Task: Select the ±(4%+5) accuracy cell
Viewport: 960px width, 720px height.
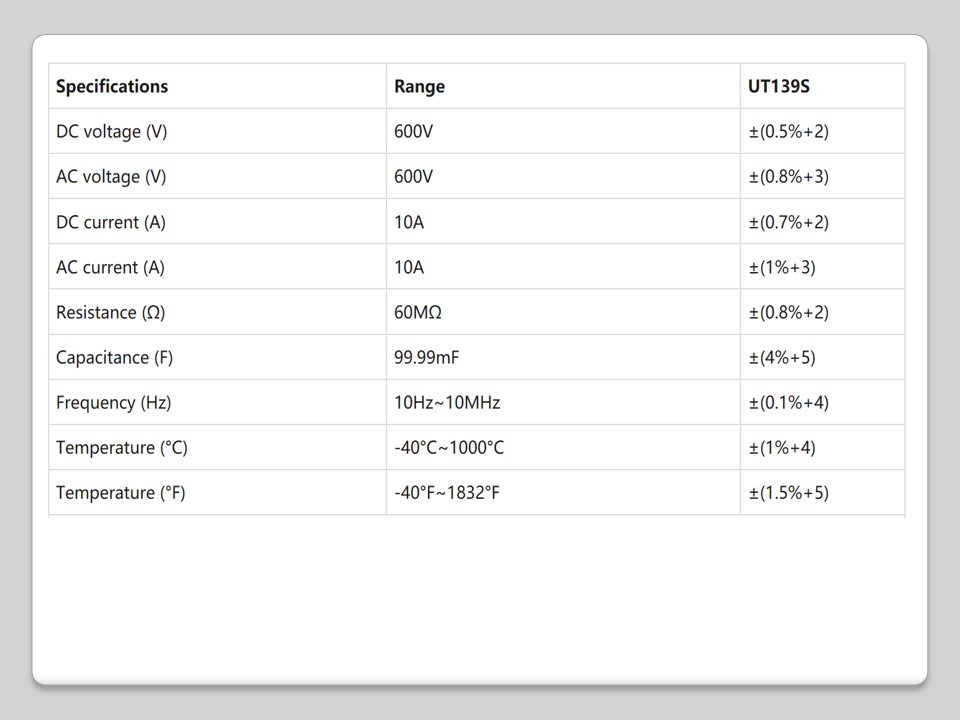Action: [781, 357]
